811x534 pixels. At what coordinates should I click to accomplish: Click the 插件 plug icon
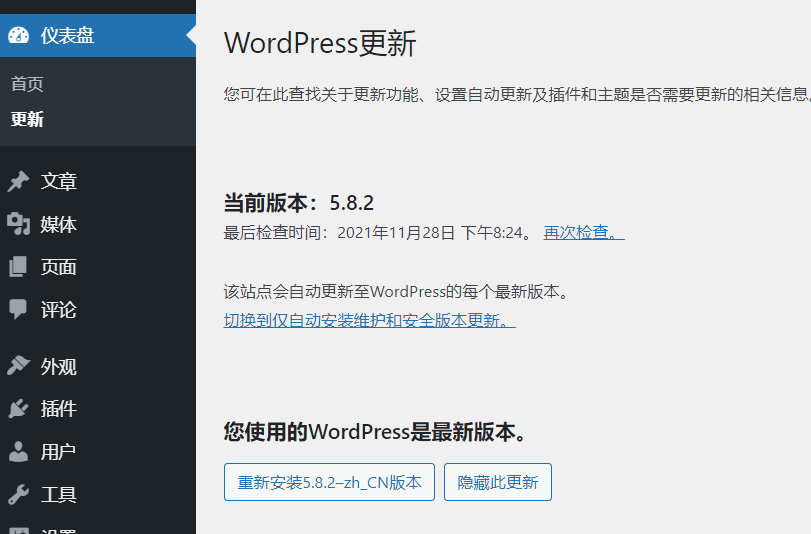[x=19, y=409]
